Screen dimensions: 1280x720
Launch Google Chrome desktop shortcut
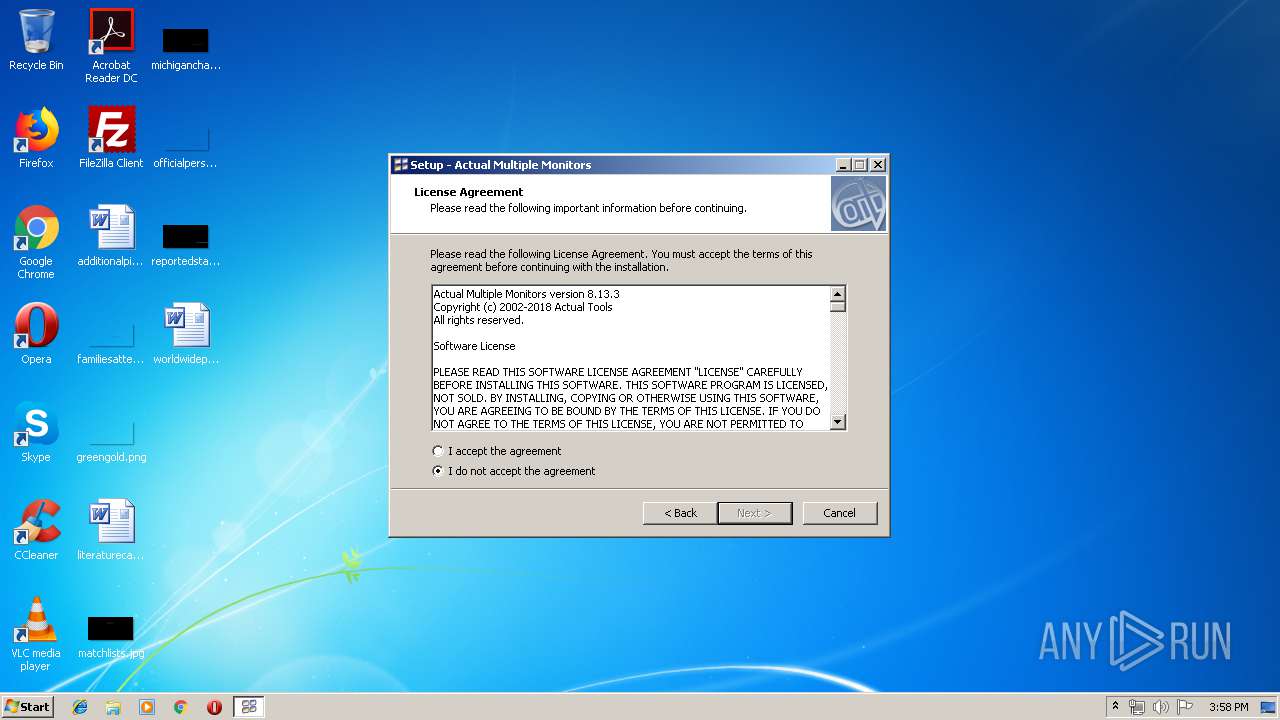[x=36, y=242]
